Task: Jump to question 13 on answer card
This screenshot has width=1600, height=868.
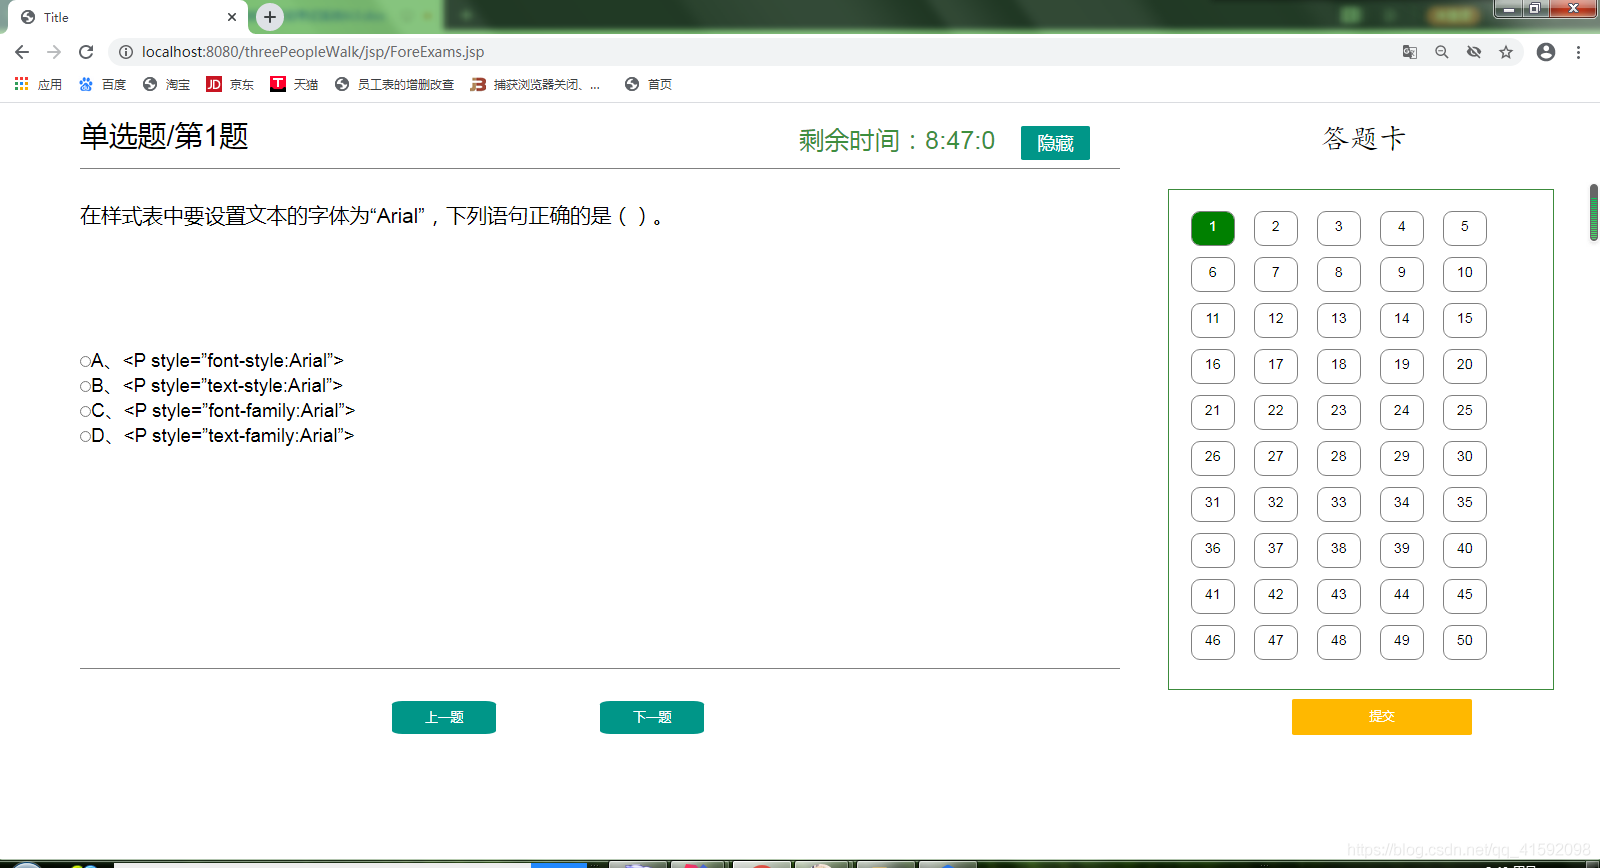Action: (x=1339, y=320)
